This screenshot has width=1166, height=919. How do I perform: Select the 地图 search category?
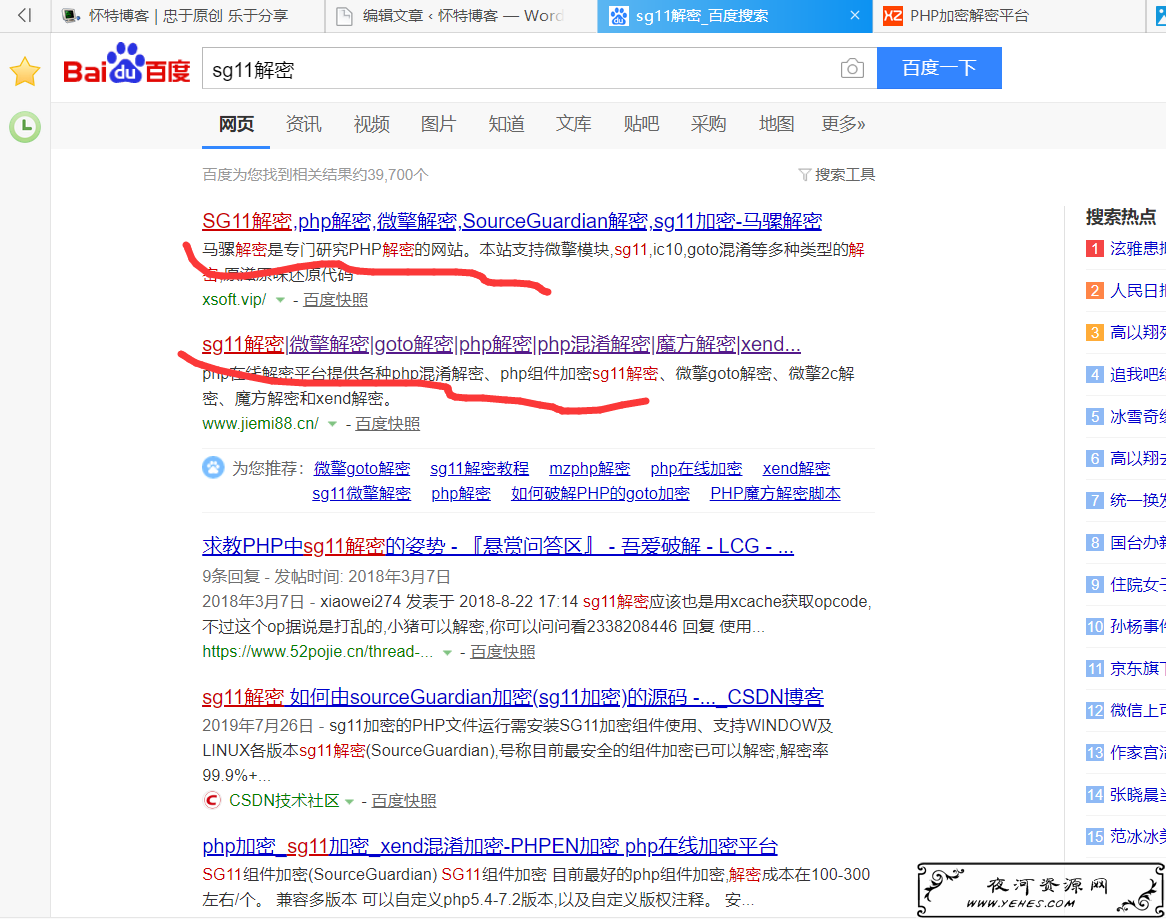coord(776,124)
